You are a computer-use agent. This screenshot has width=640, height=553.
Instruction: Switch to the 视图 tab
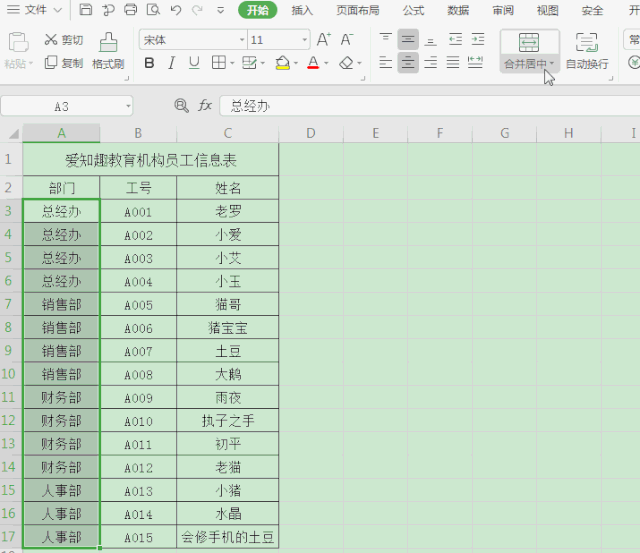(x=547, y=10)
